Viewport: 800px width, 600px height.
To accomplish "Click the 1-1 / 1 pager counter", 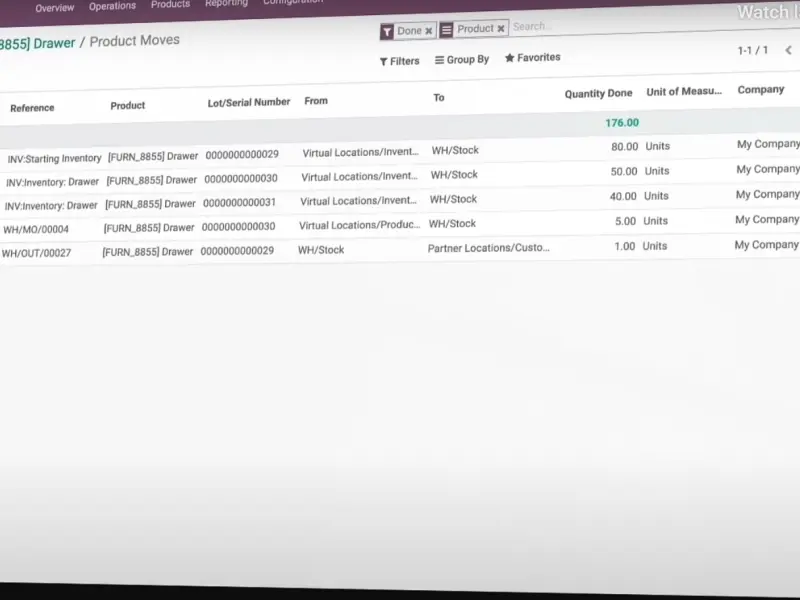I will tap(752, 50).
